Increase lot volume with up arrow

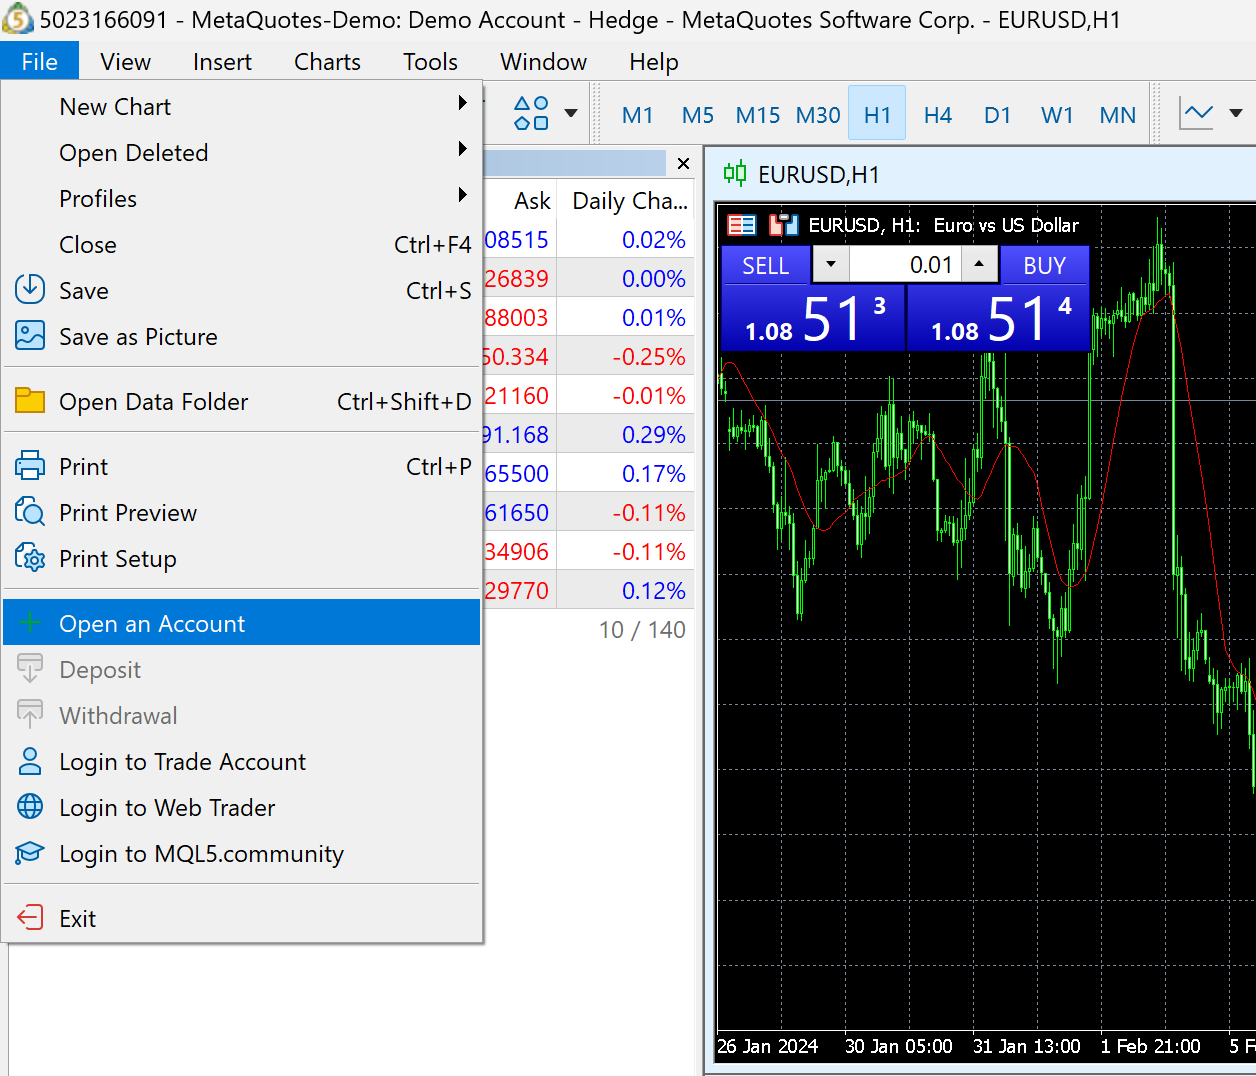point(979,265)
